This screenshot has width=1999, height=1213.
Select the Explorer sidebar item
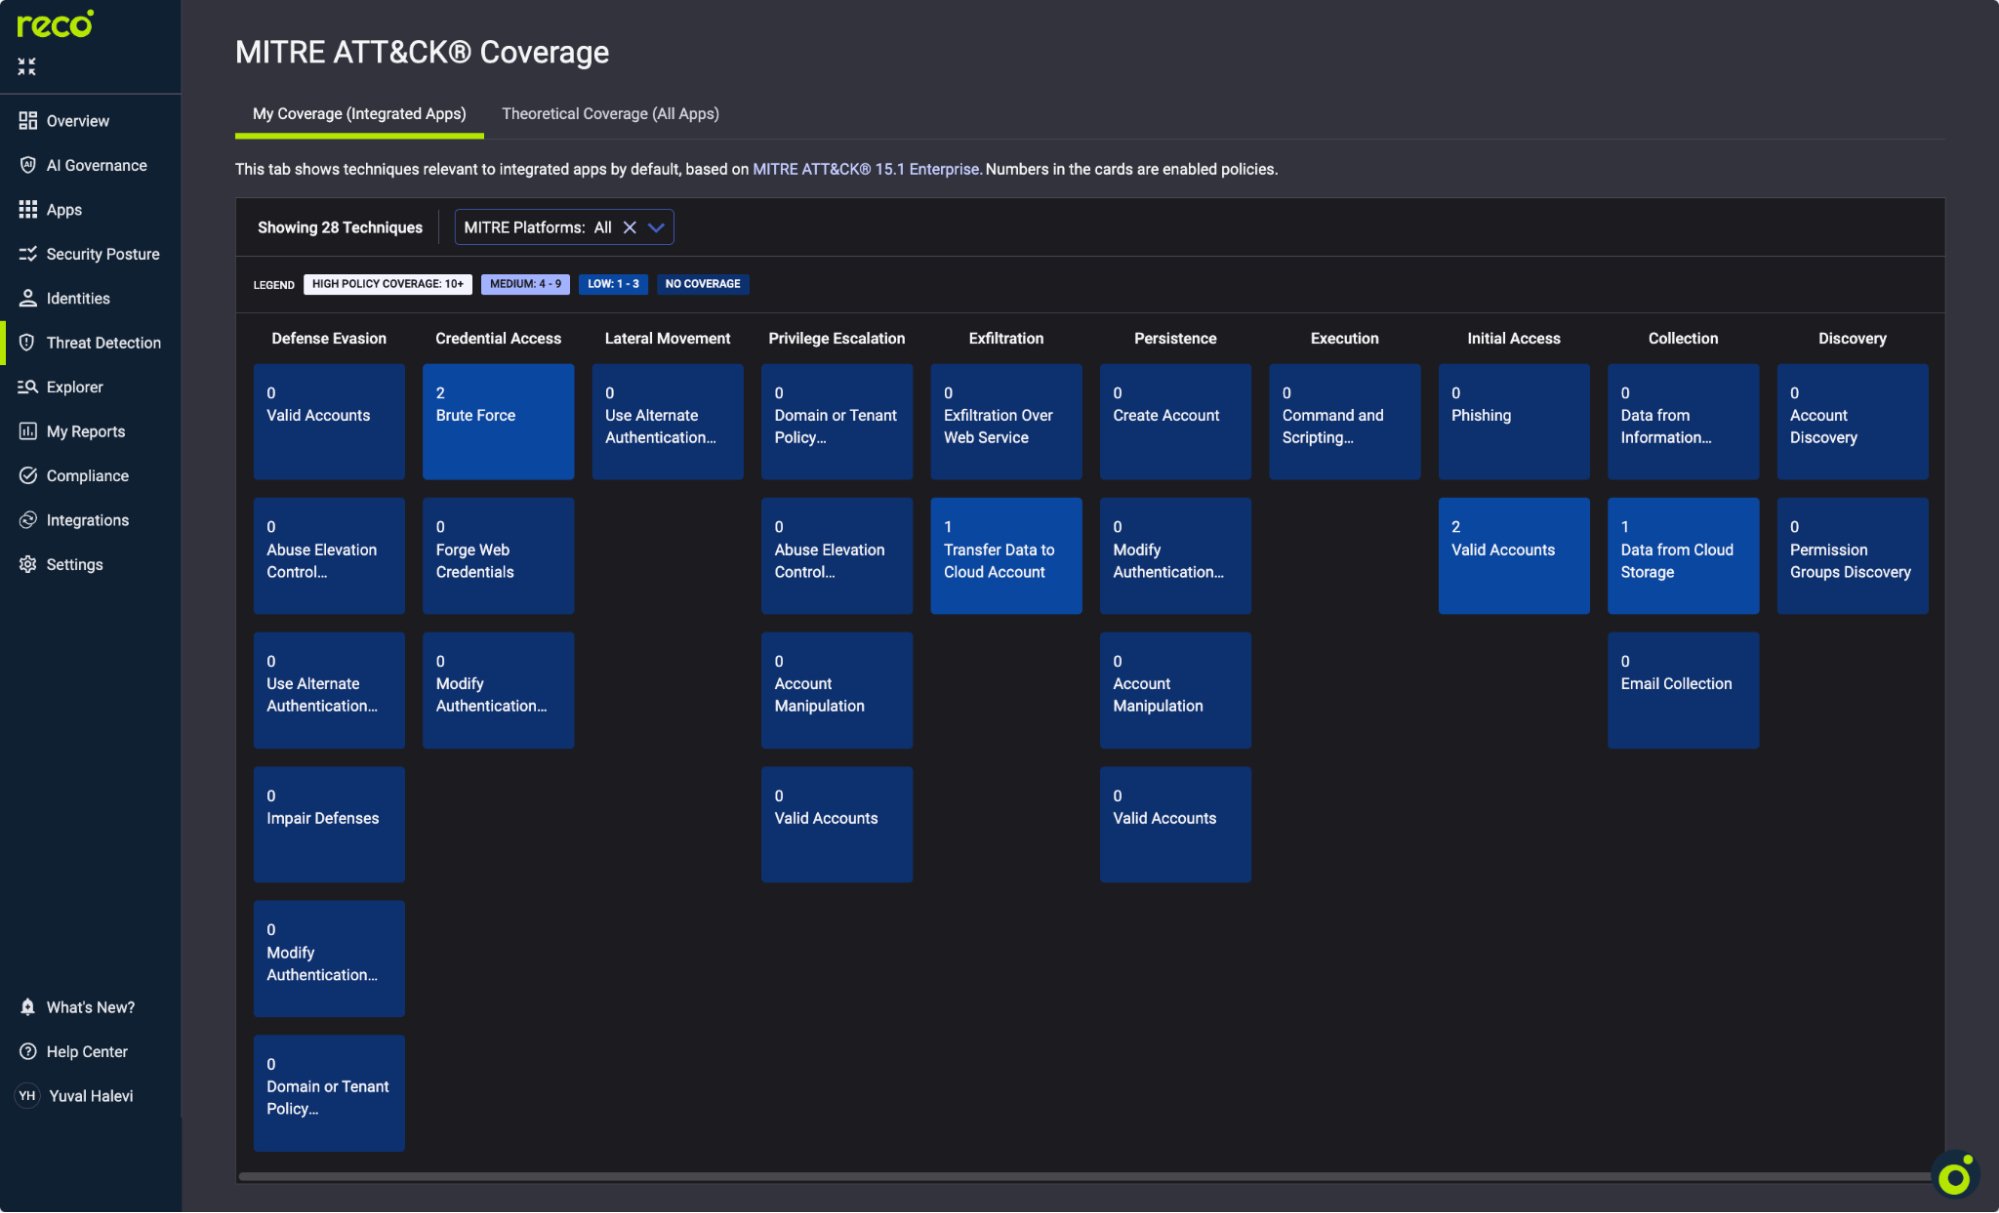pyautogui.click(x=75, y=386)
